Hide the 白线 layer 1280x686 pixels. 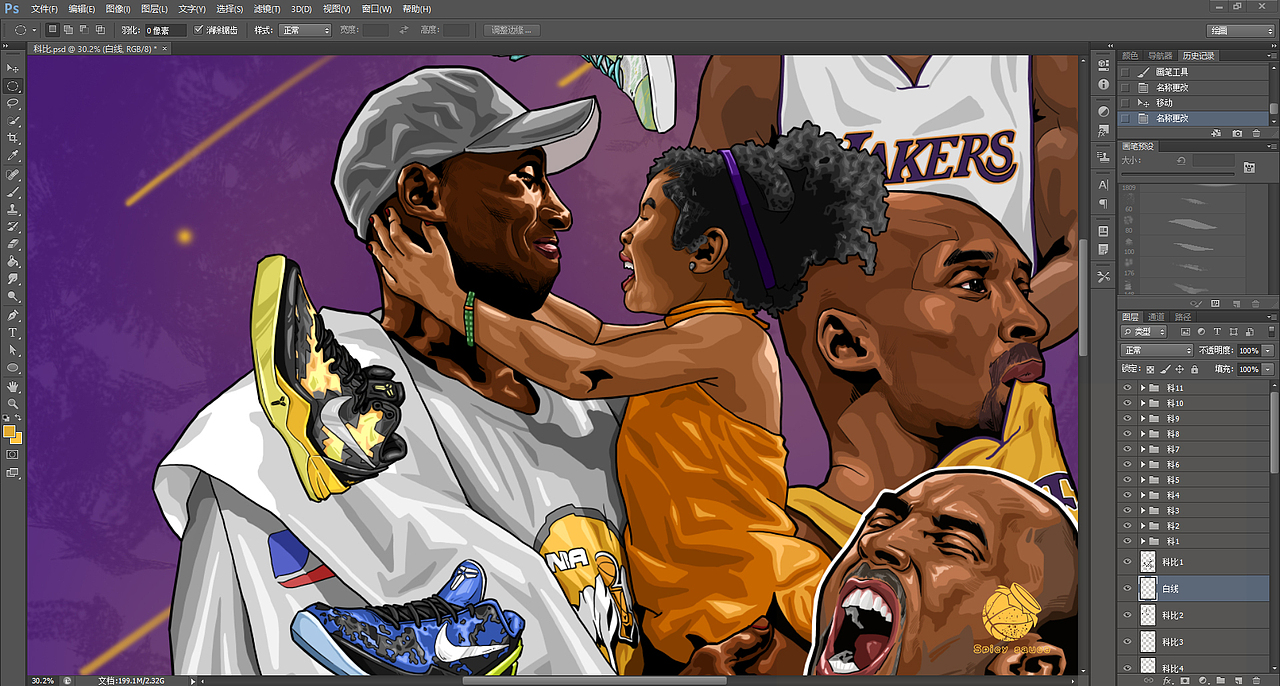[x=1127, y=589]
